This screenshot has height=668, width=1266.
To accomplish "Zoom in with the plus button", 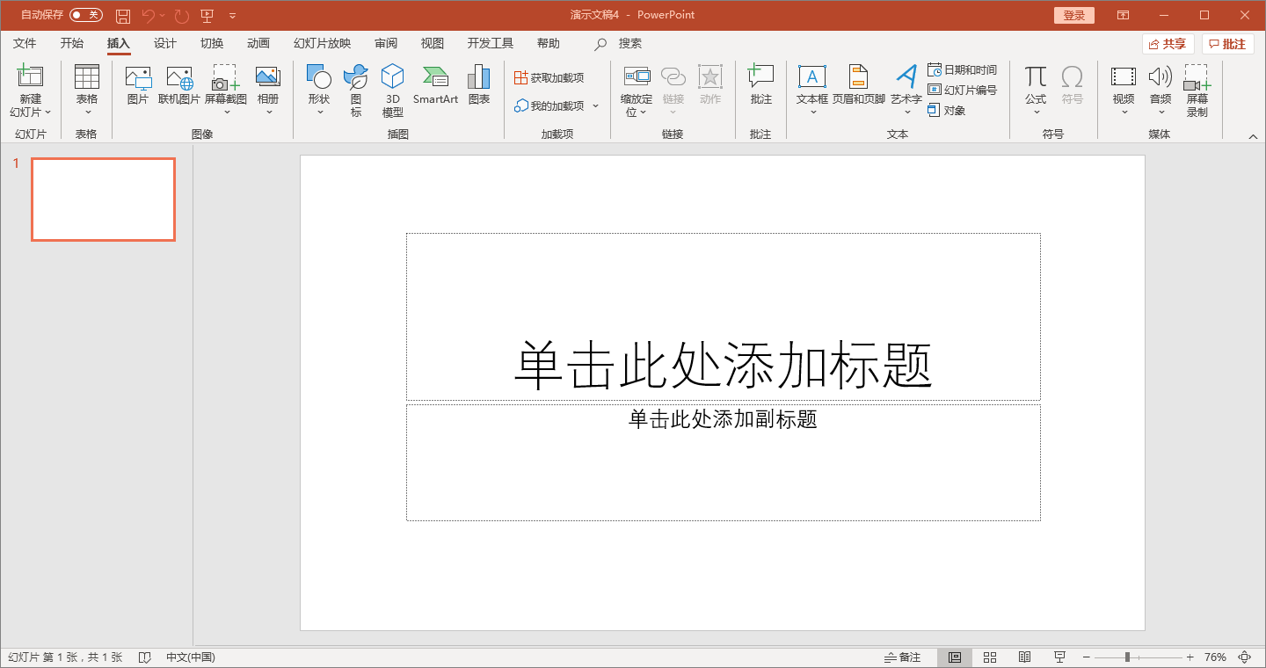I will (x=1190, y=657).
